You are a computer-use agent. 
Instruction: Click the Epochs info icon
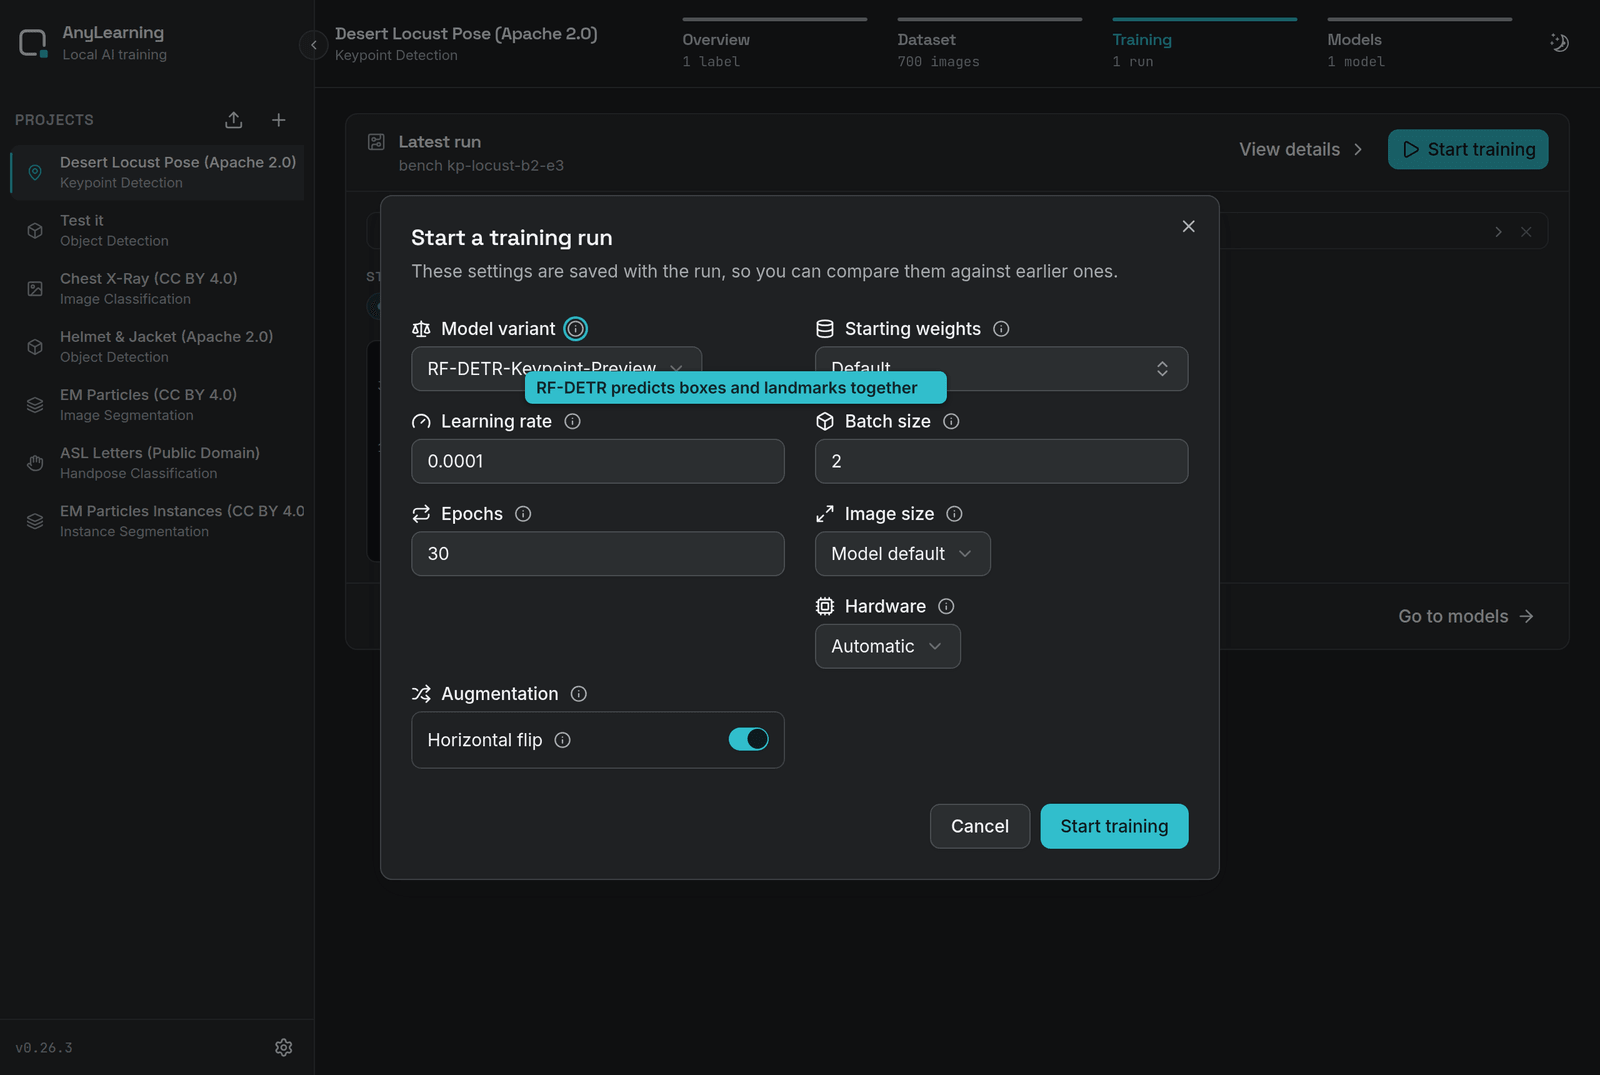coord(523,514)
